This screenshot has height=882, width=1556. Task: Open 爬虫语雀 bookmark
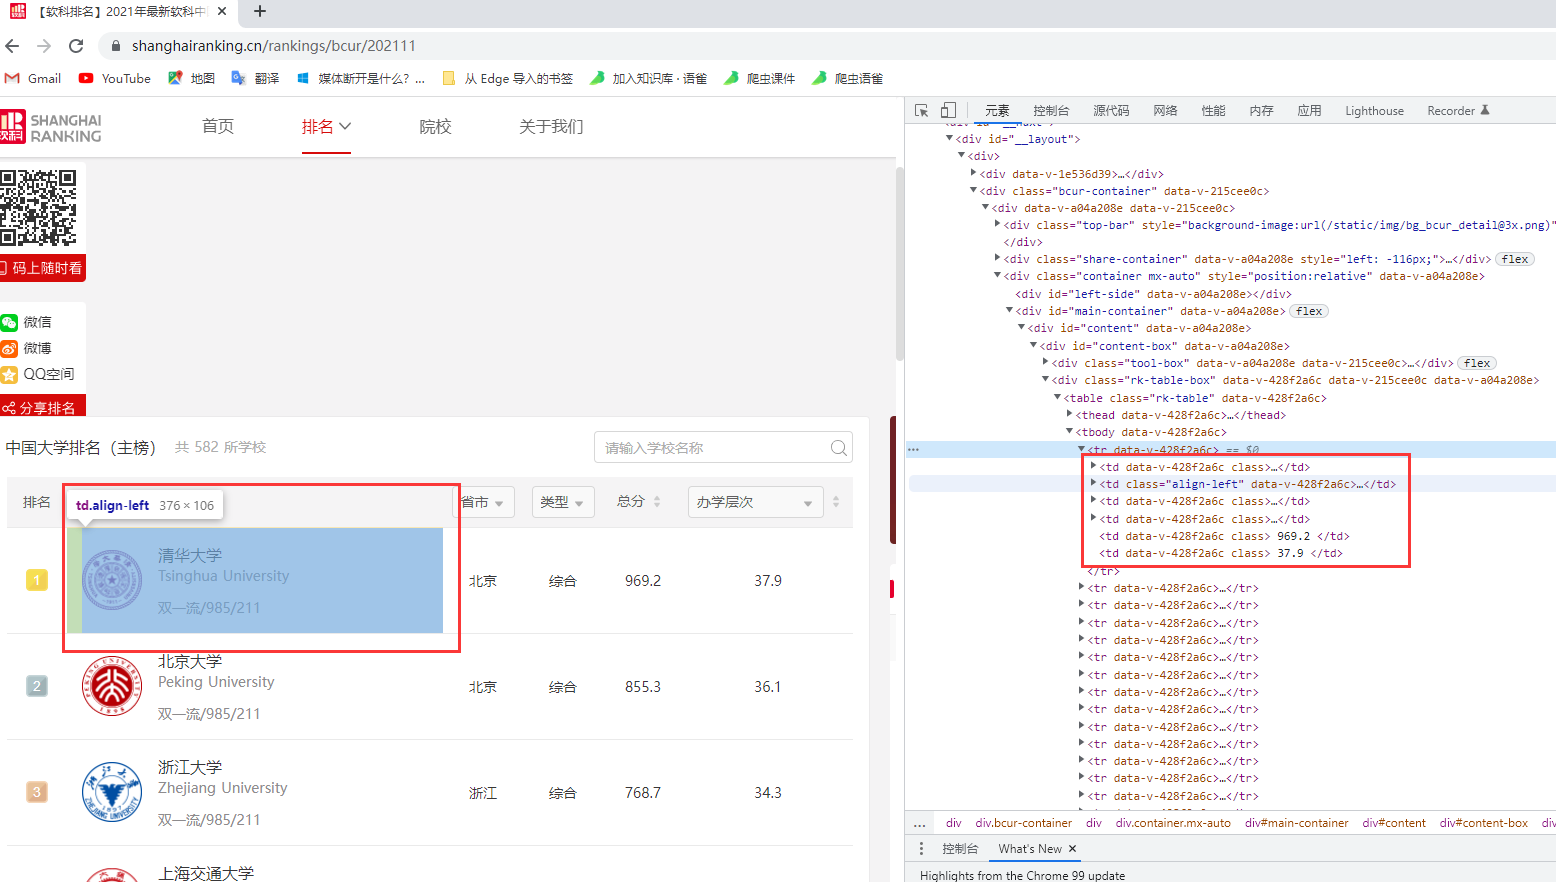tap(847, 78)
